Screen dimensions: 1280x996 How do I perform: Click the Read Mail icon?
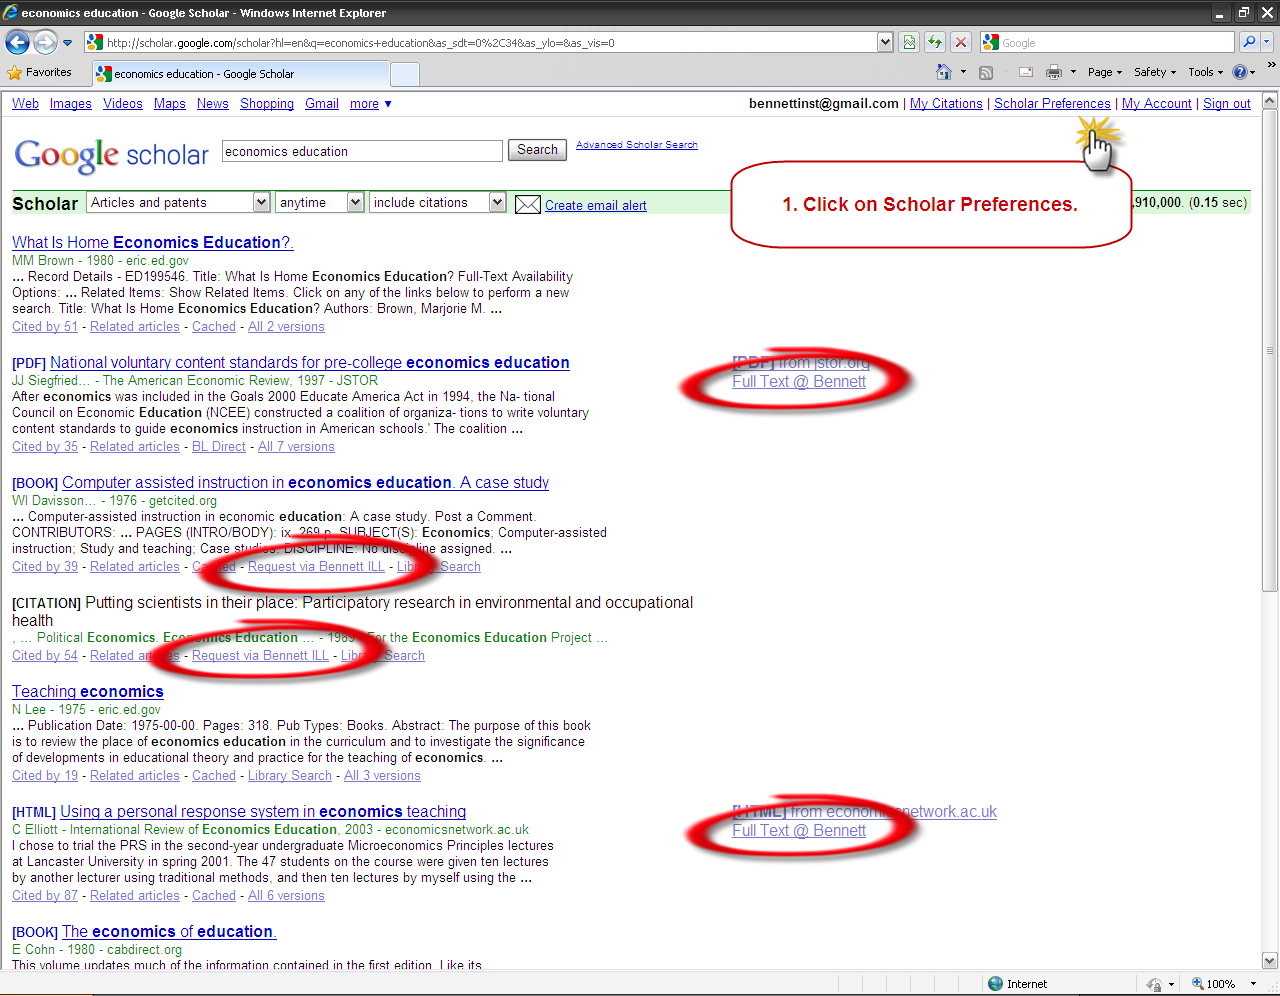(1026, 72)
